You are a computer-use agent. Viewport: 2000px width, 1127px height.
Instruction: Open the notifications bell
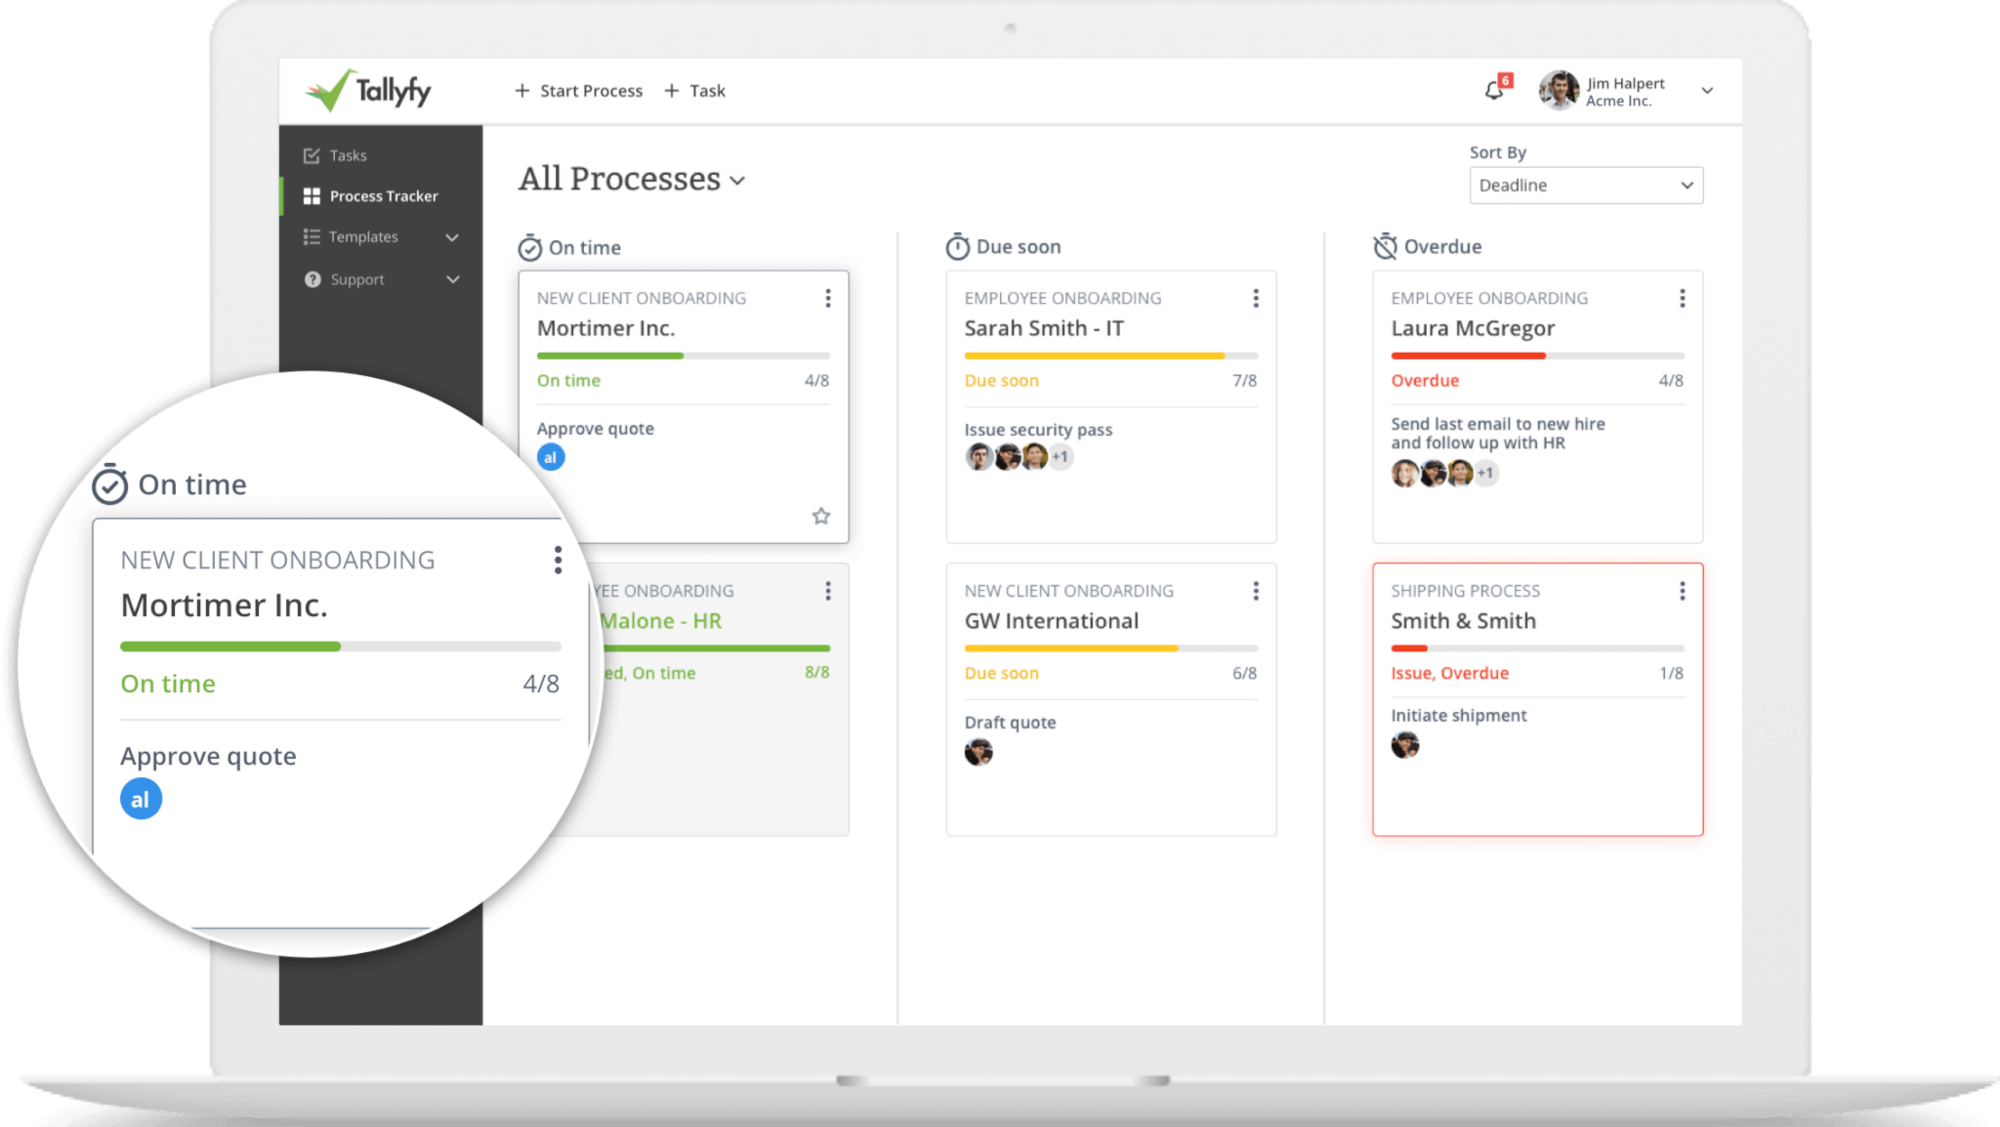click(x=1494, y=90)
